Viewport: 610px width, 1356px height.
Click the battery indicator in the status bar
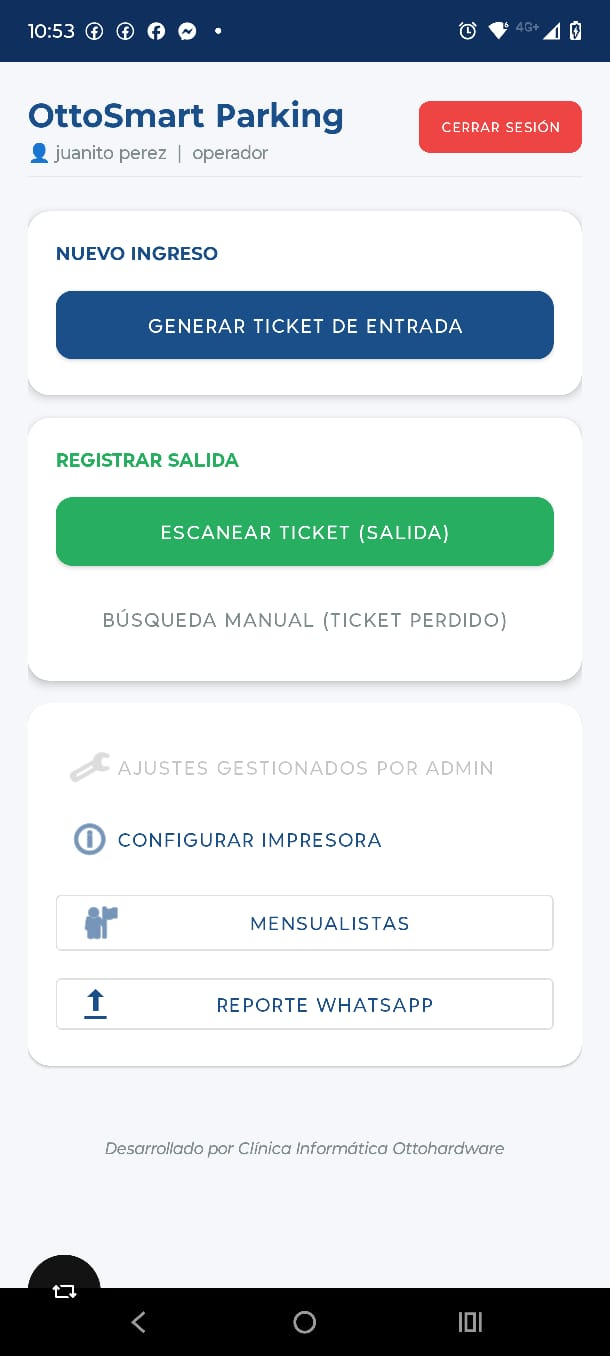click(x=575, y=31)
